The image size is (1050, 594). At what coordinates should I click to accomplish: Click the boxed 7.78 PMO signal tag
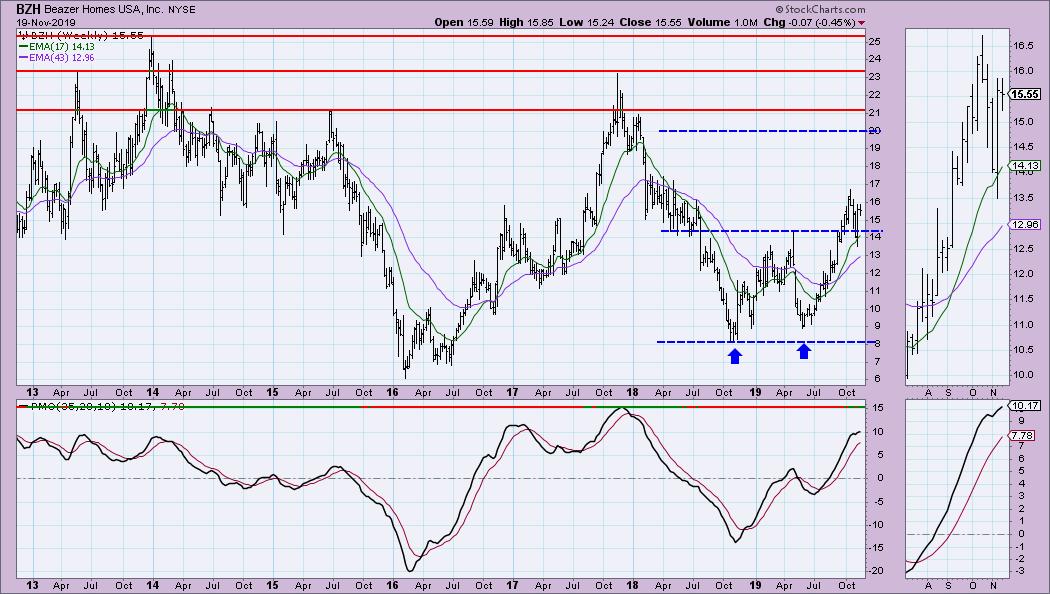coord(1022,436)
